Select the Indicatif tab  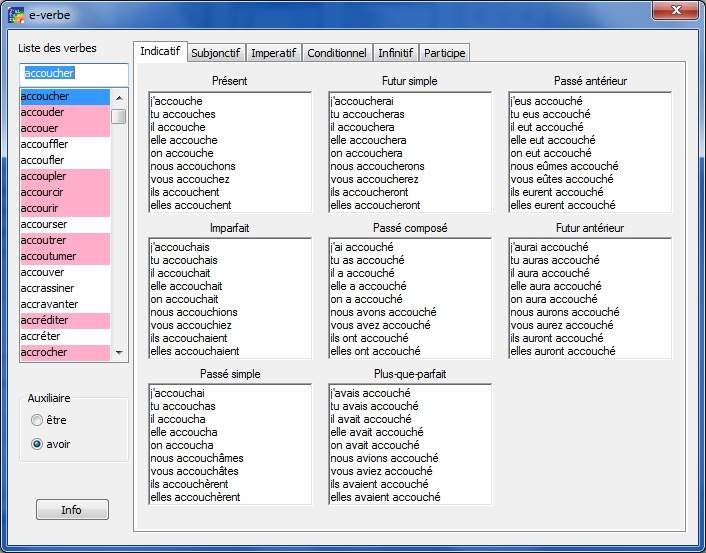point(160,51)
